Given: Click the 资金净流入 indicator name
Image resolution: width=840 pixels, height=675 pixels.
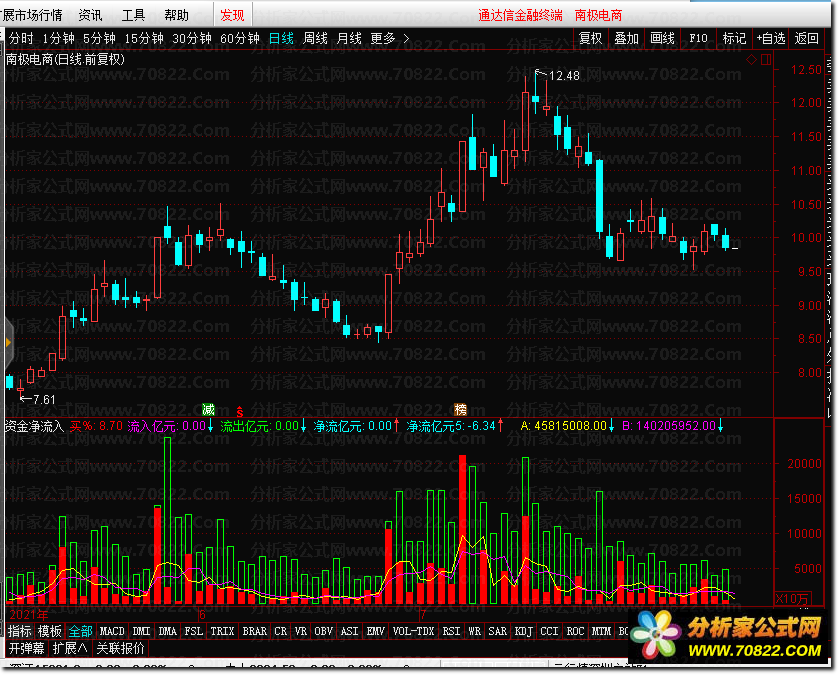Looking at the screenshot, I should tap(34, 426).
